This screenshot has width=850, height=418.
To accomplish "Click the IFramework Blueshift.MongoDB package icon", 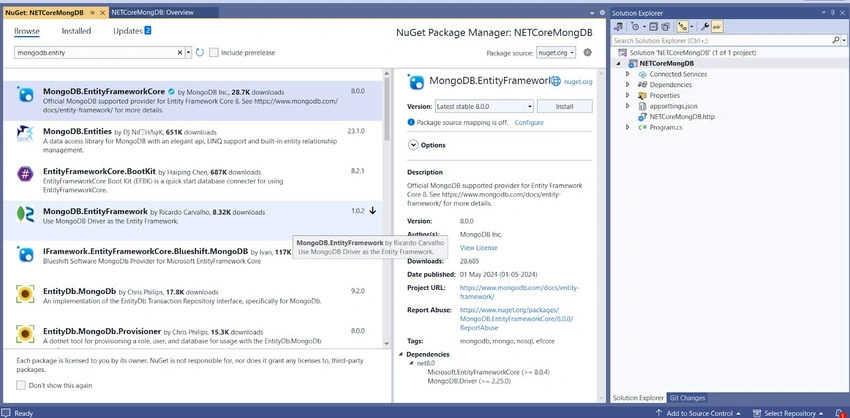I will (x=25, y=254).
